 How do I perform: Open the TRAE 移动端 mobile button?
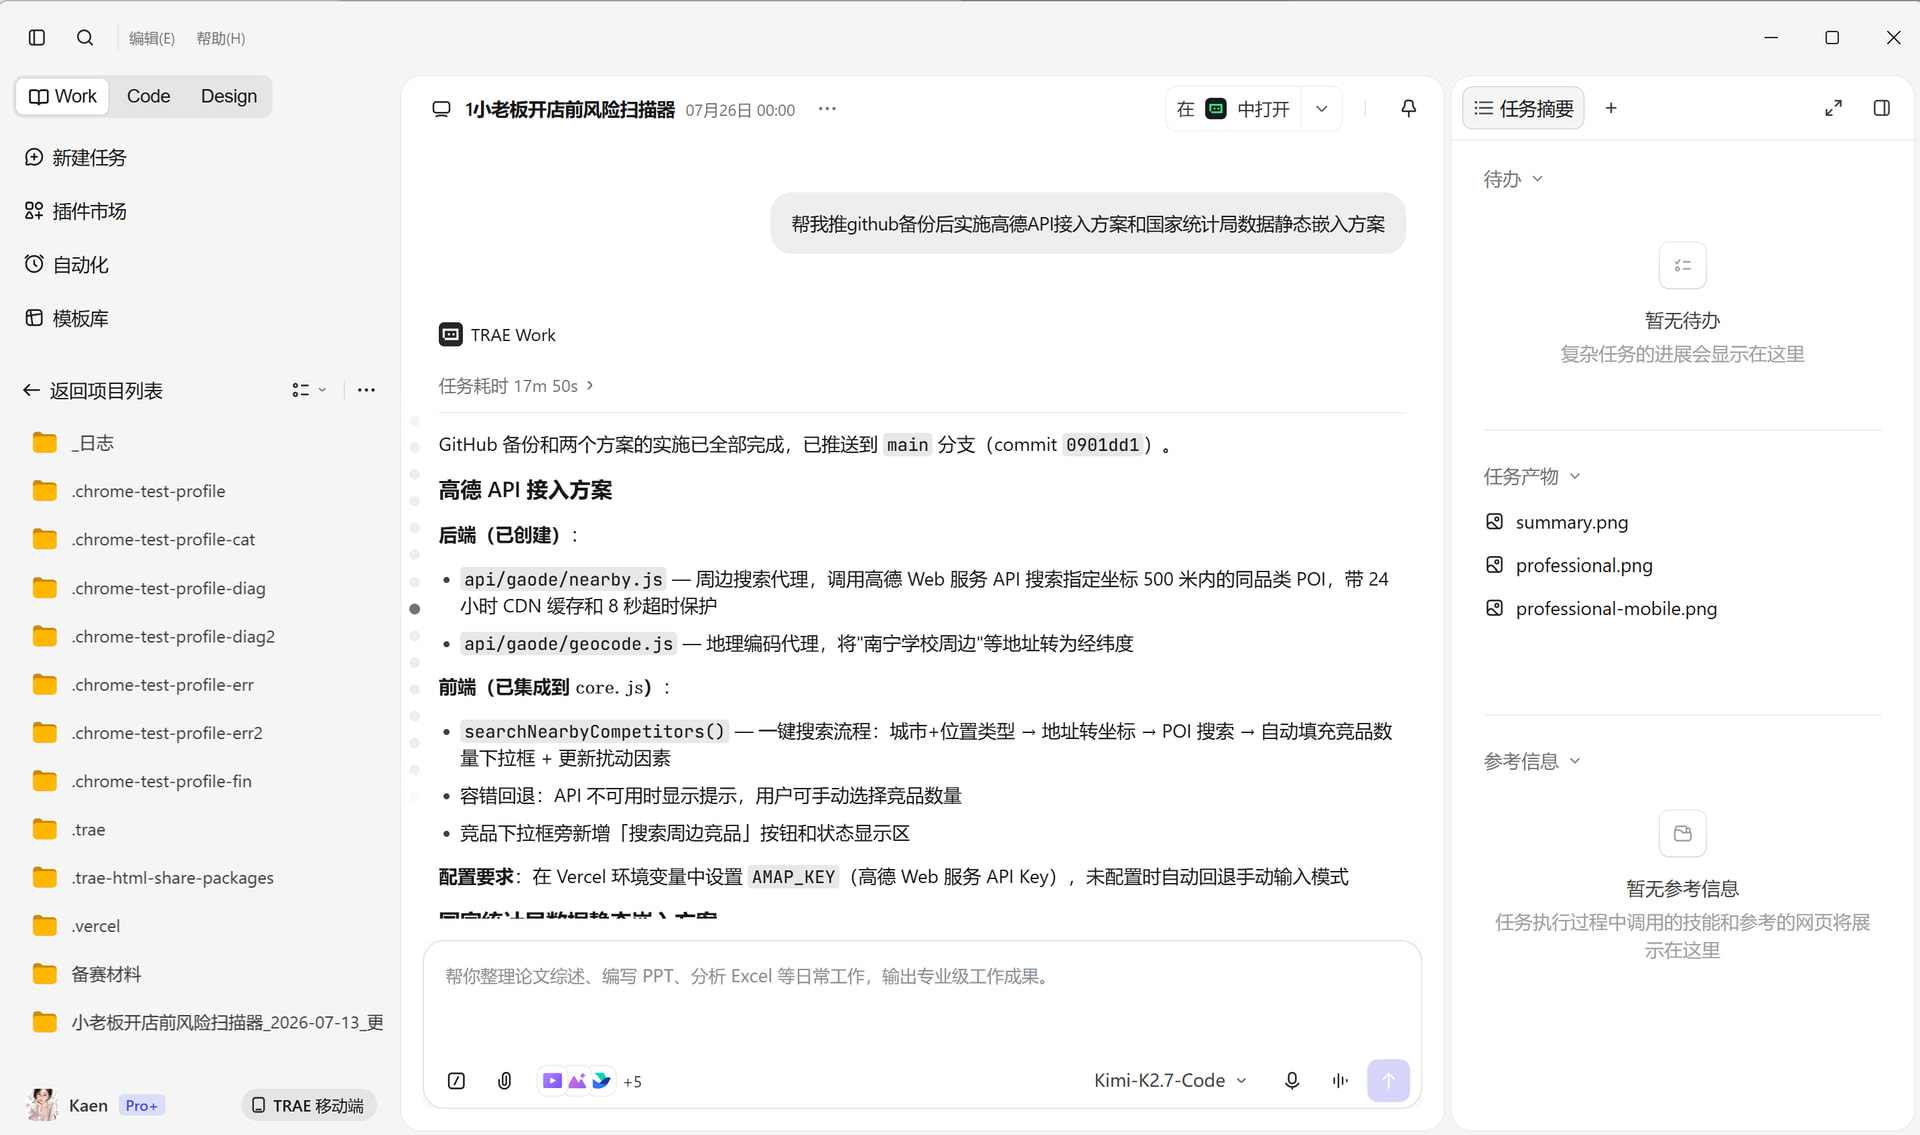click(308, 1105)
